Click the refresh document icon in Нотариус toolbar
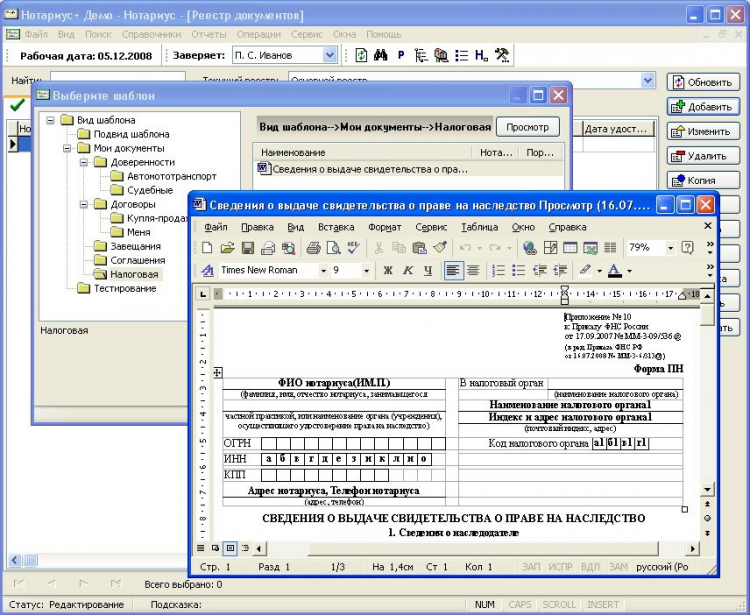Screen dimensions: 750x615 tap(361, 55)
